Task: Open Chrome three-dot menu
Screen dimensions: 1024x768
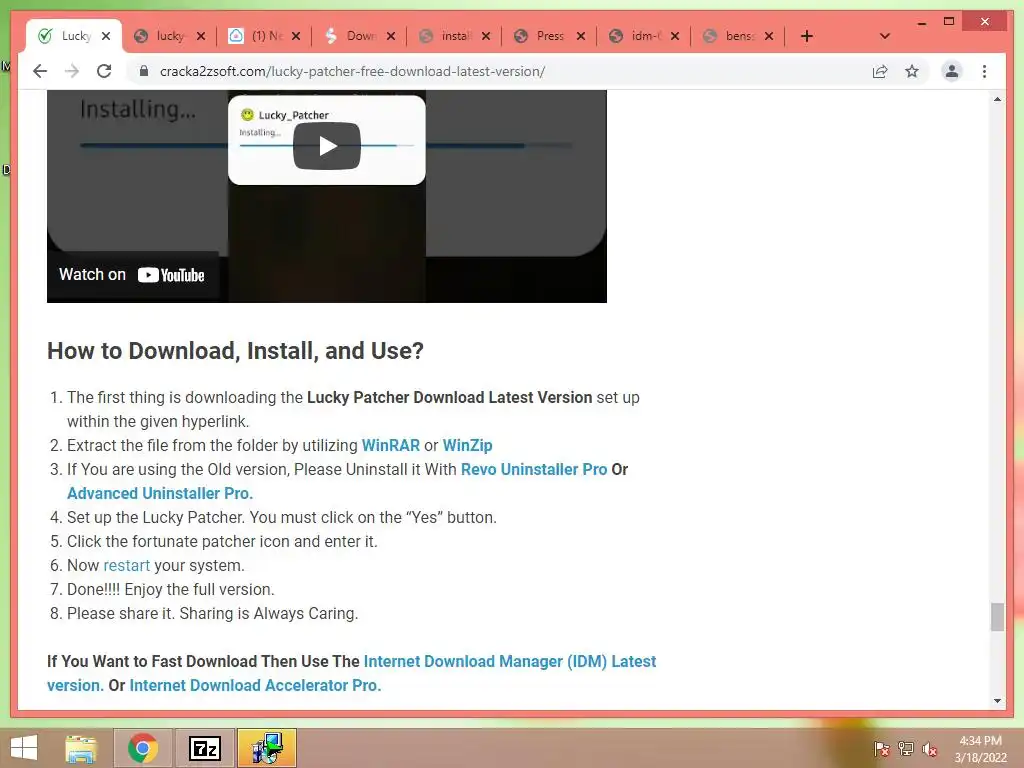Action: 984,71
